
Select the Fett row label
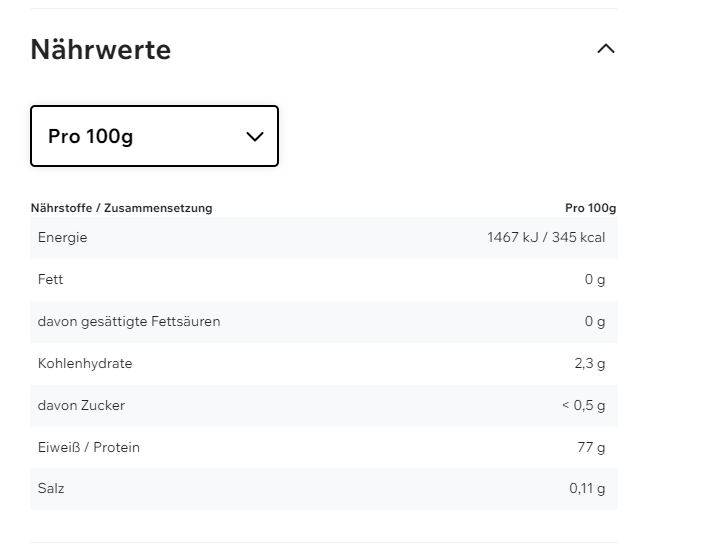coord(50,280)
